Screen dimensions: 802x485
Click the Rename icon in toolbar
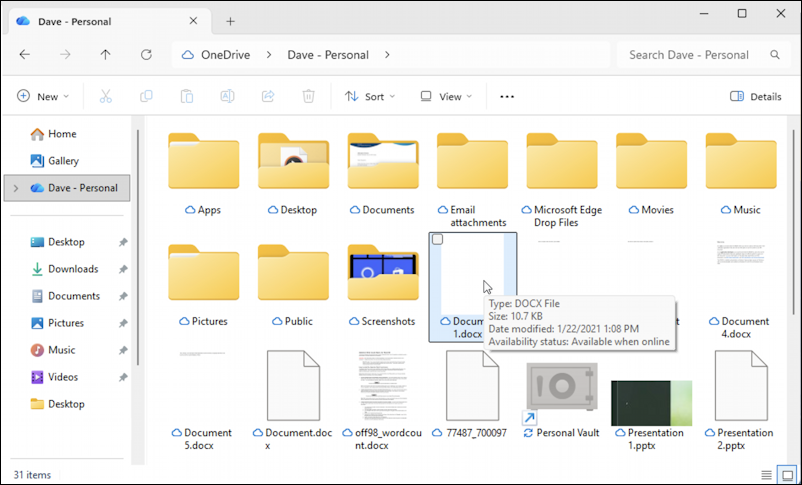pos(227,96)
